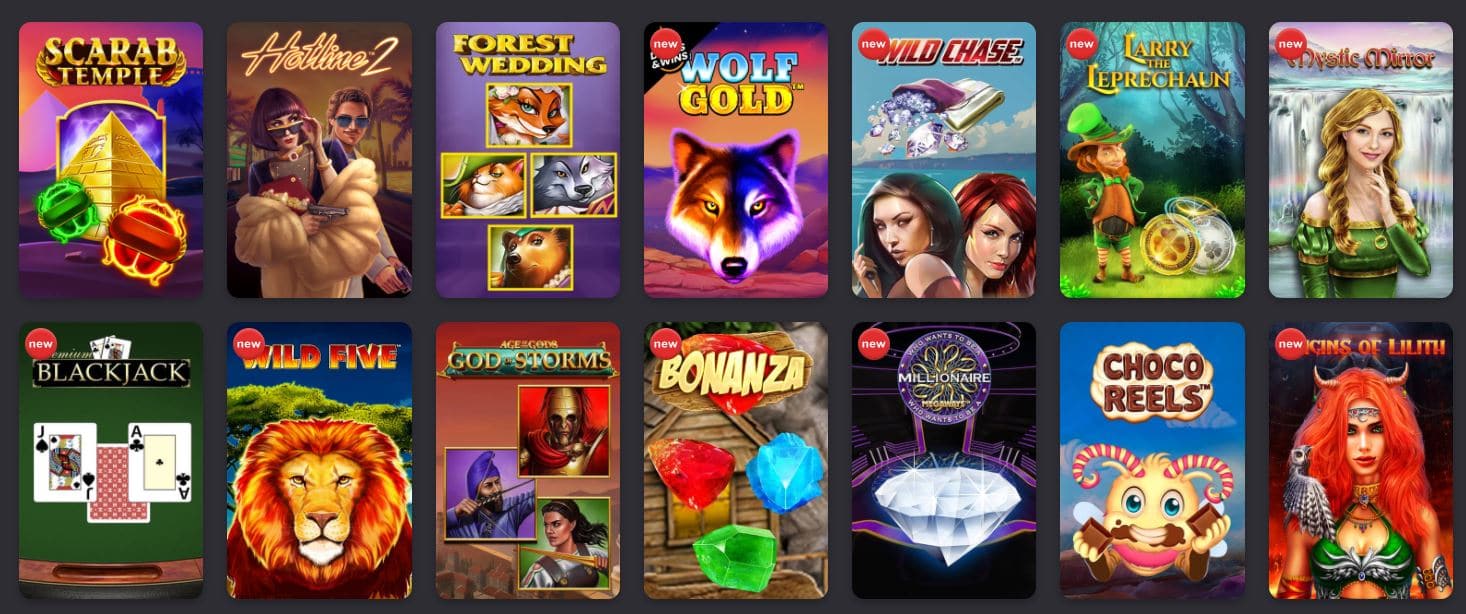Screen dimensions: 1466x614
Task: Click the new badge on Wild Chase
Action: click(873, 44)
